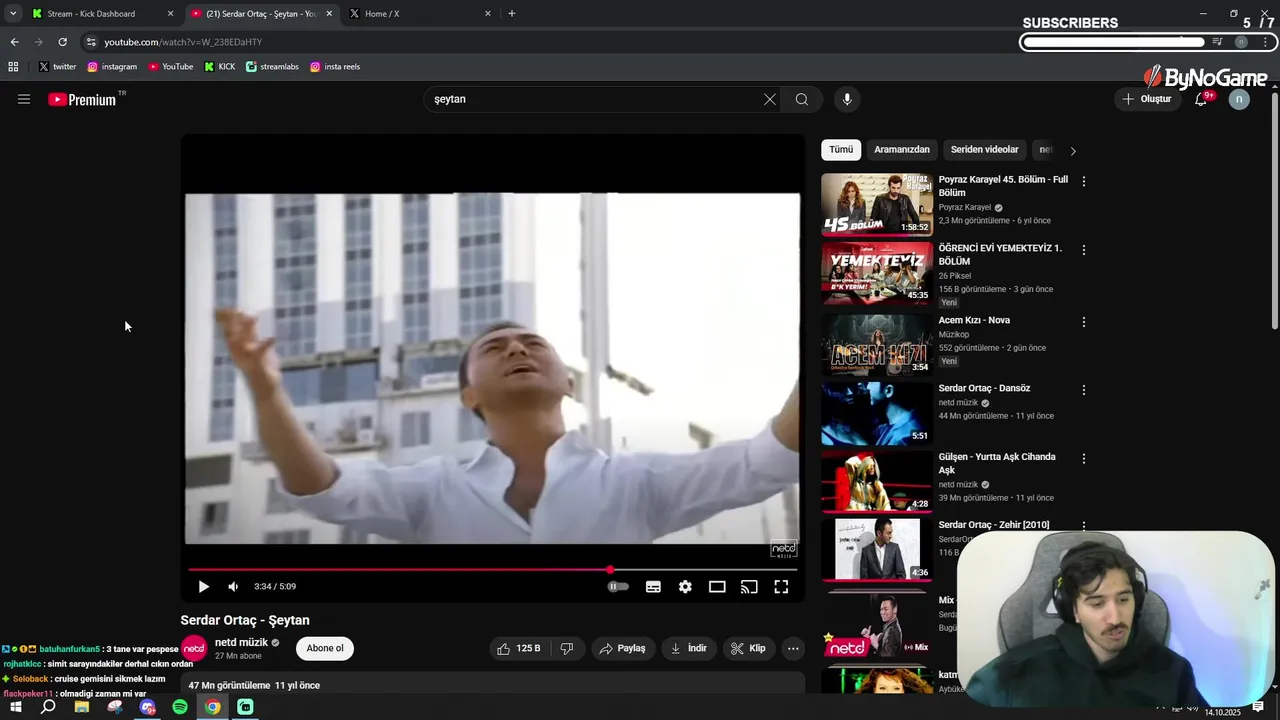This screenshot has width=1280, height=720.
Task: Dislike the video
Action: (x=566, y=648)
